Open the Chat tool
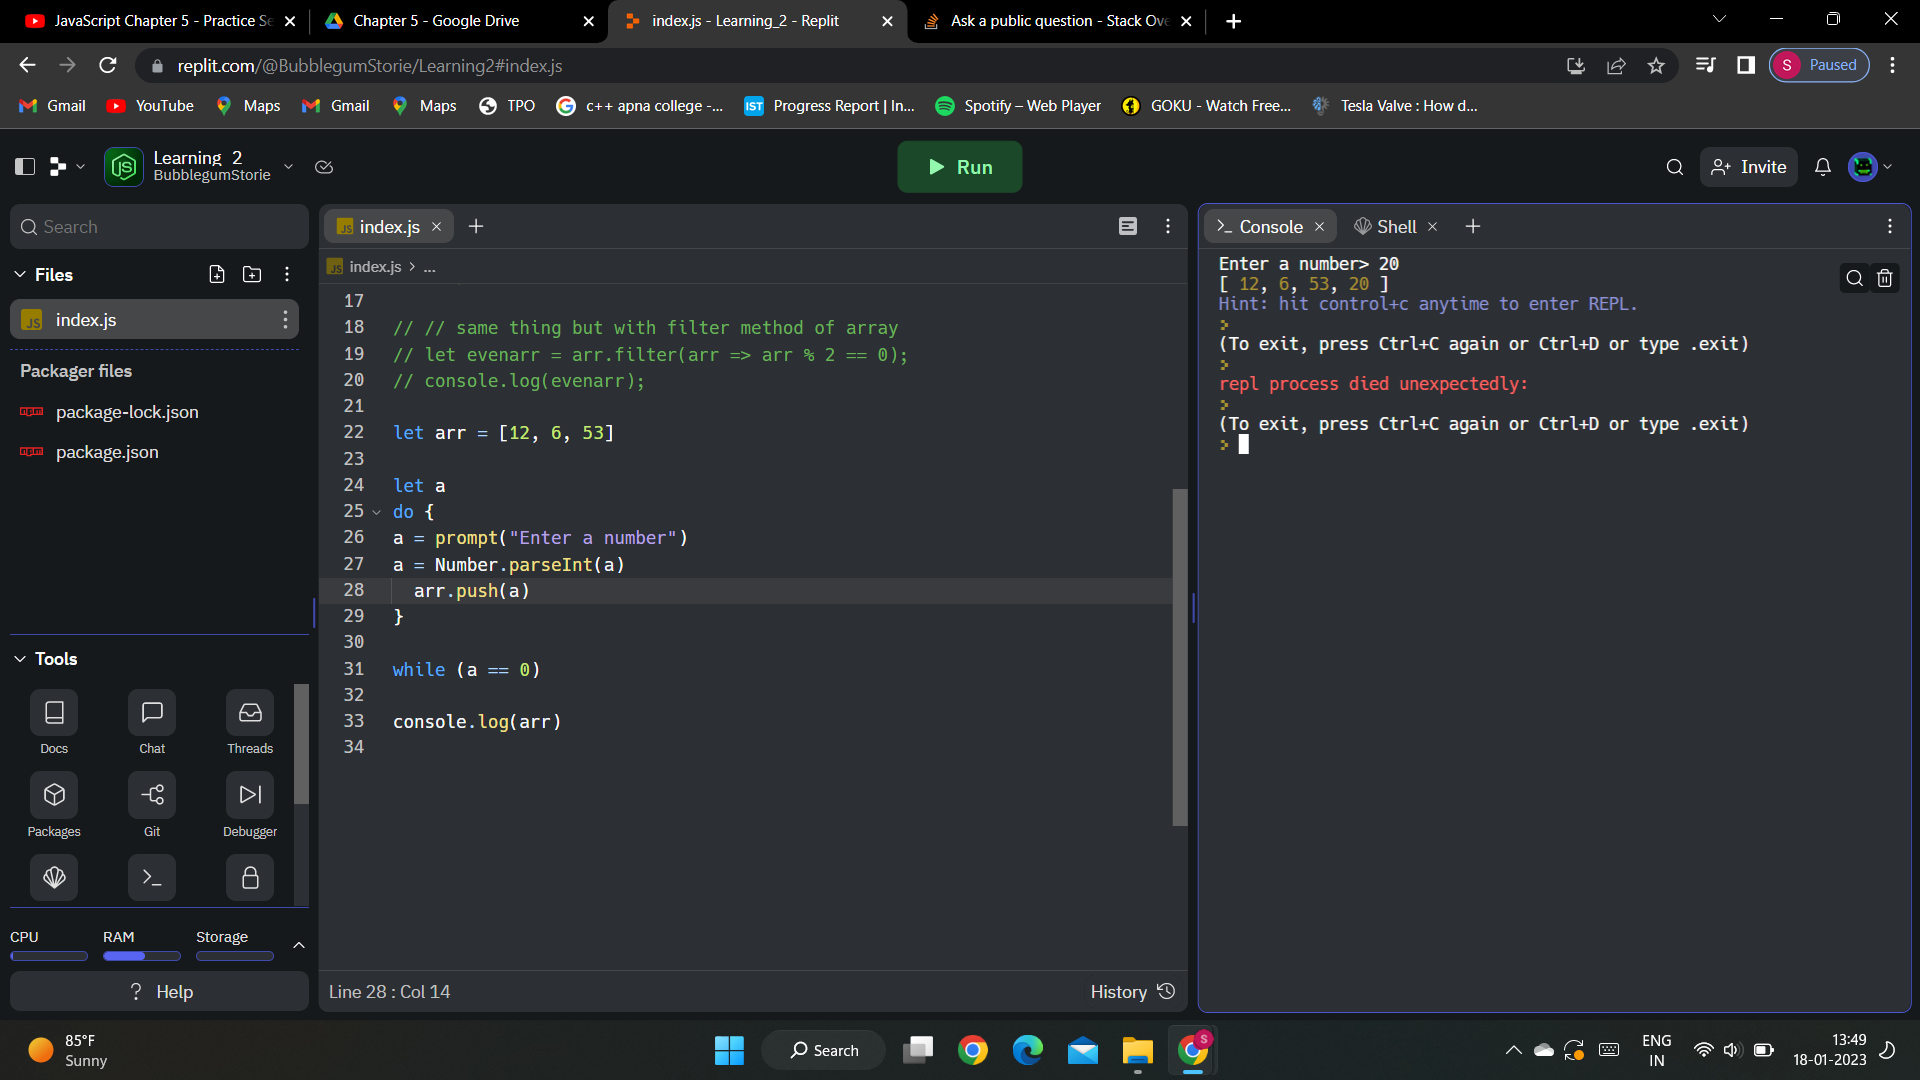 pos(152,722)
